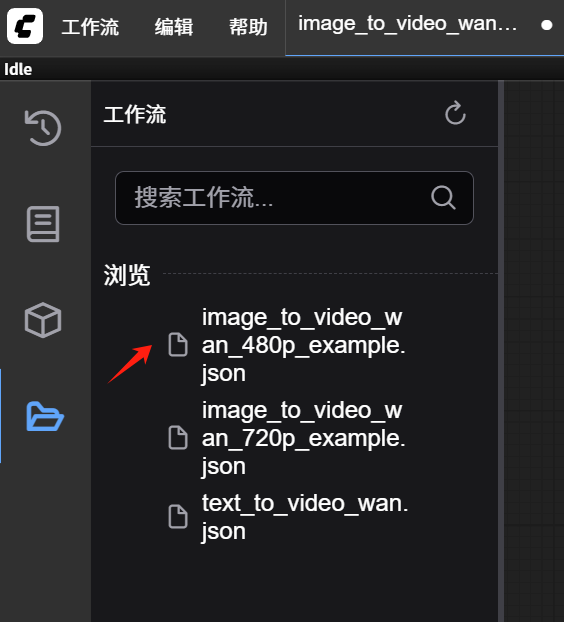
Task: Click the search magnifier icon
Action: [x=443, y=198]
